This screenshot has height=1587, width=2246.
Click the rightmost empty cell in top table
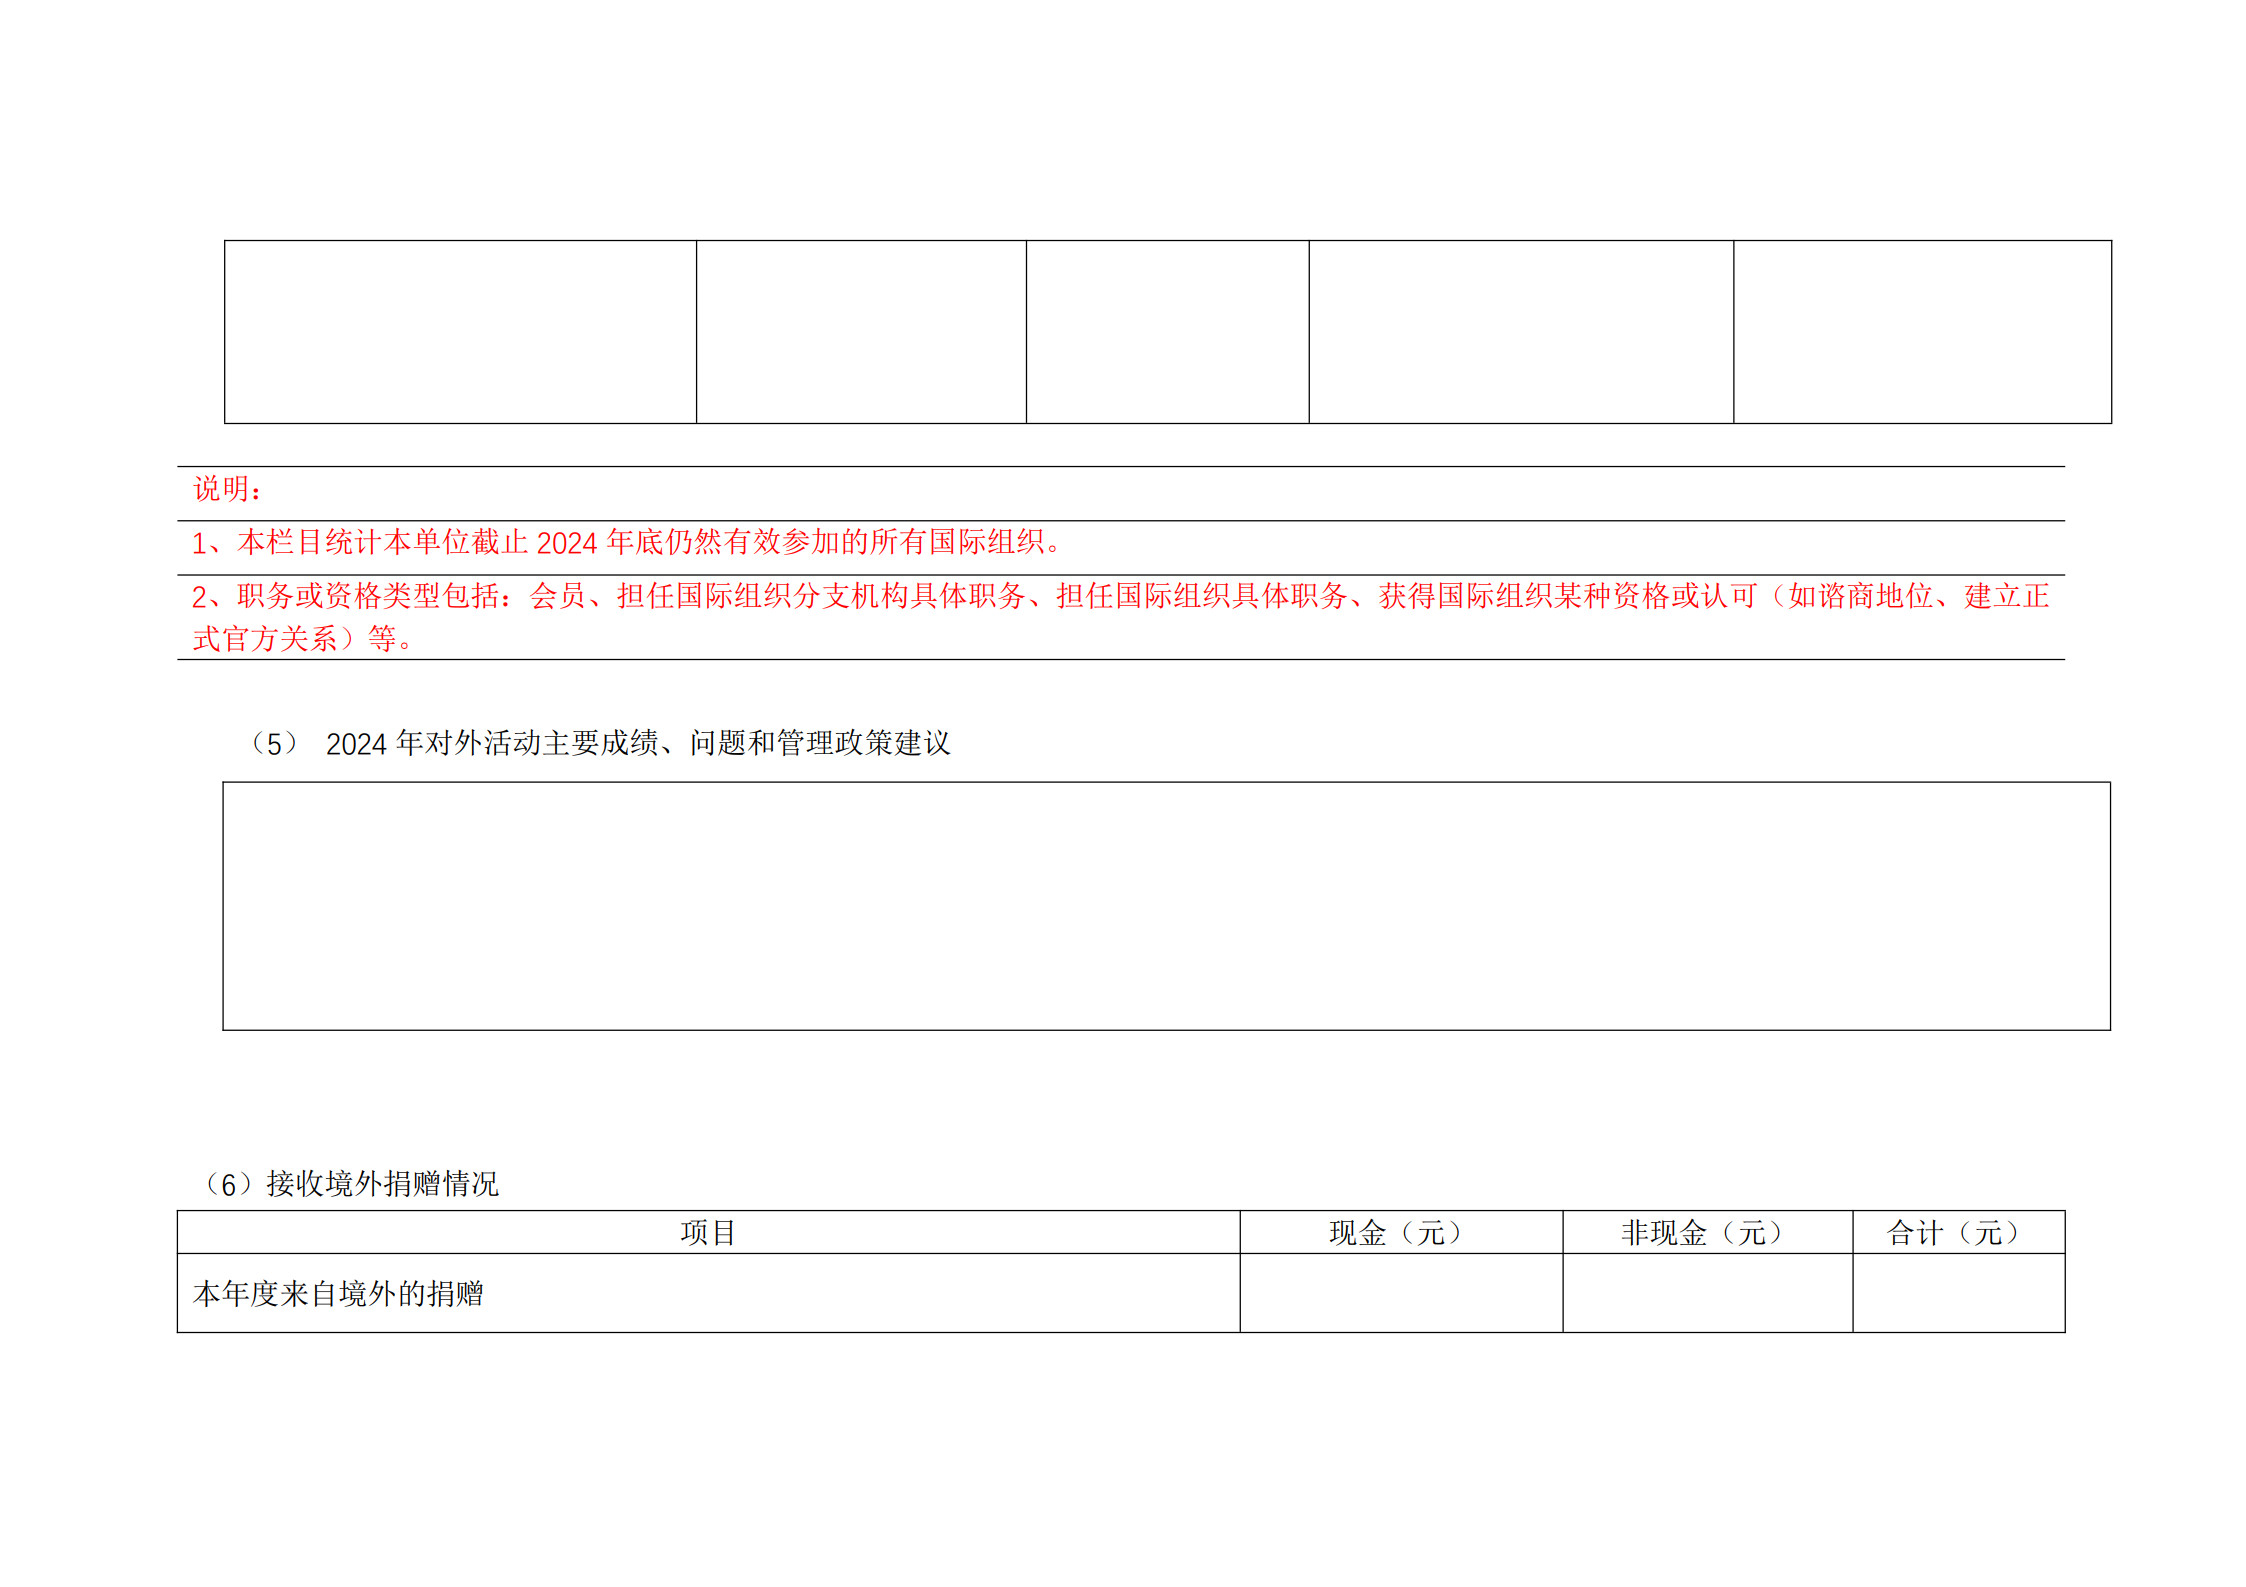[1922, 331]
